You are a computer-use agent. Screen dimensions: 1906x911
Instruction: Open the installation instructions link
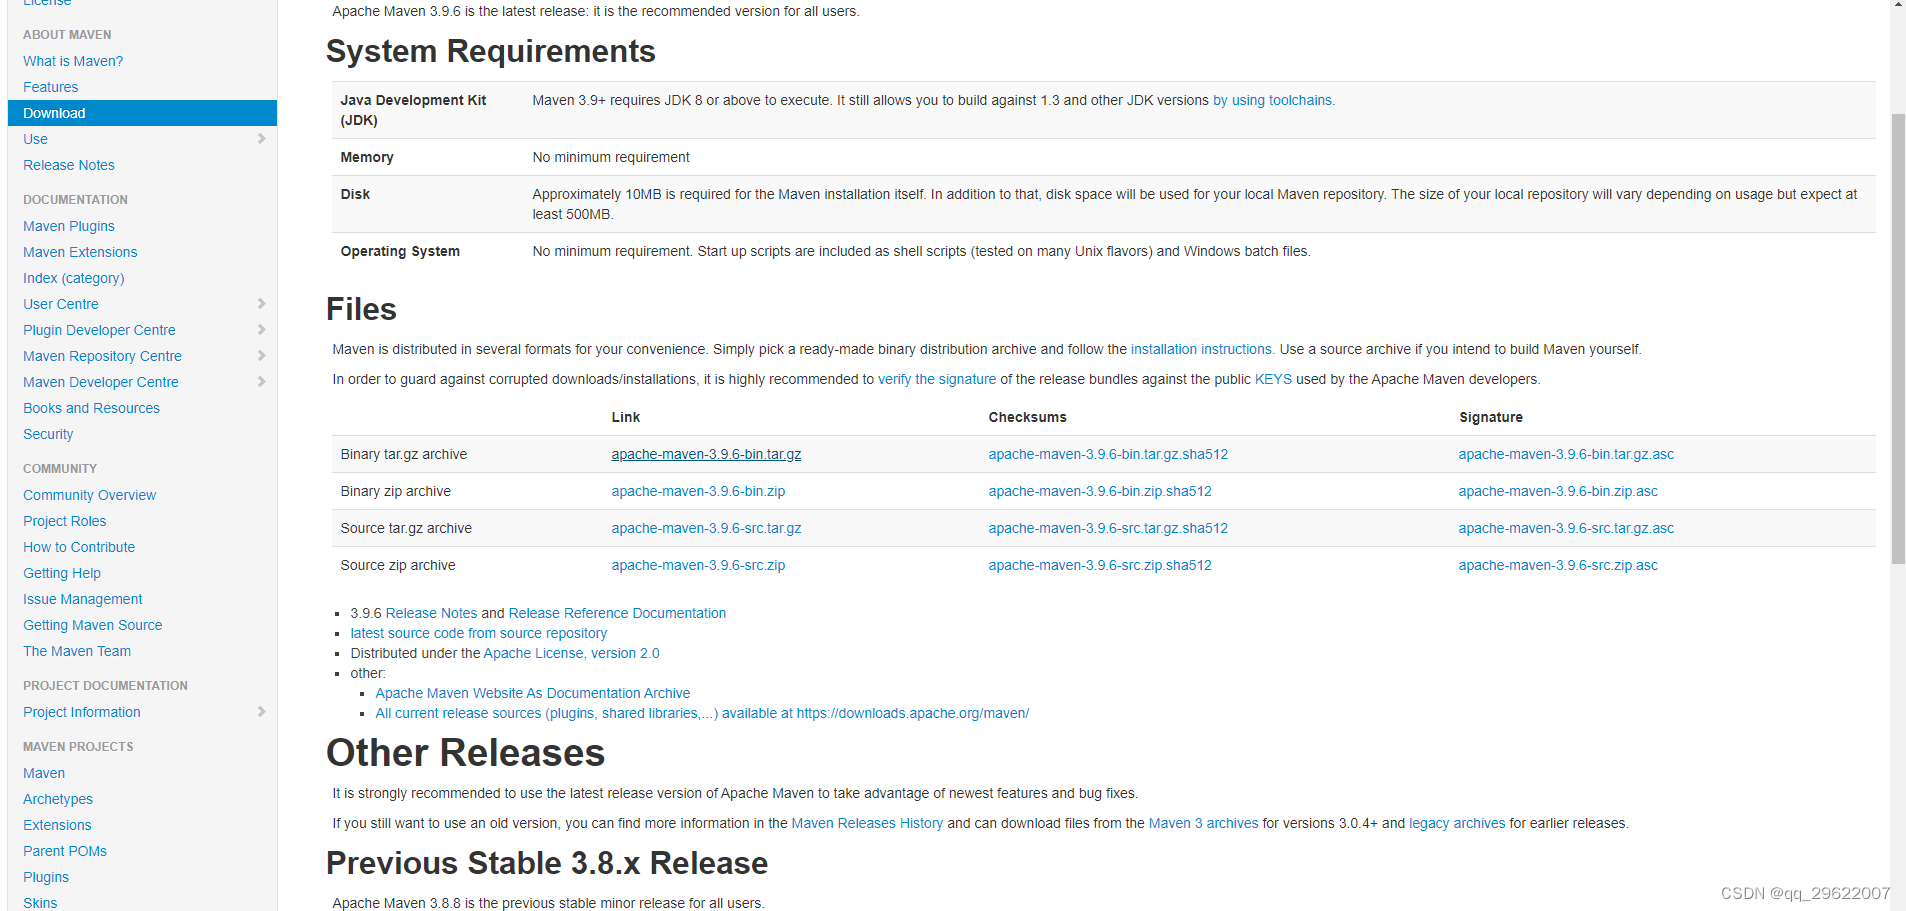(1202, 349)
